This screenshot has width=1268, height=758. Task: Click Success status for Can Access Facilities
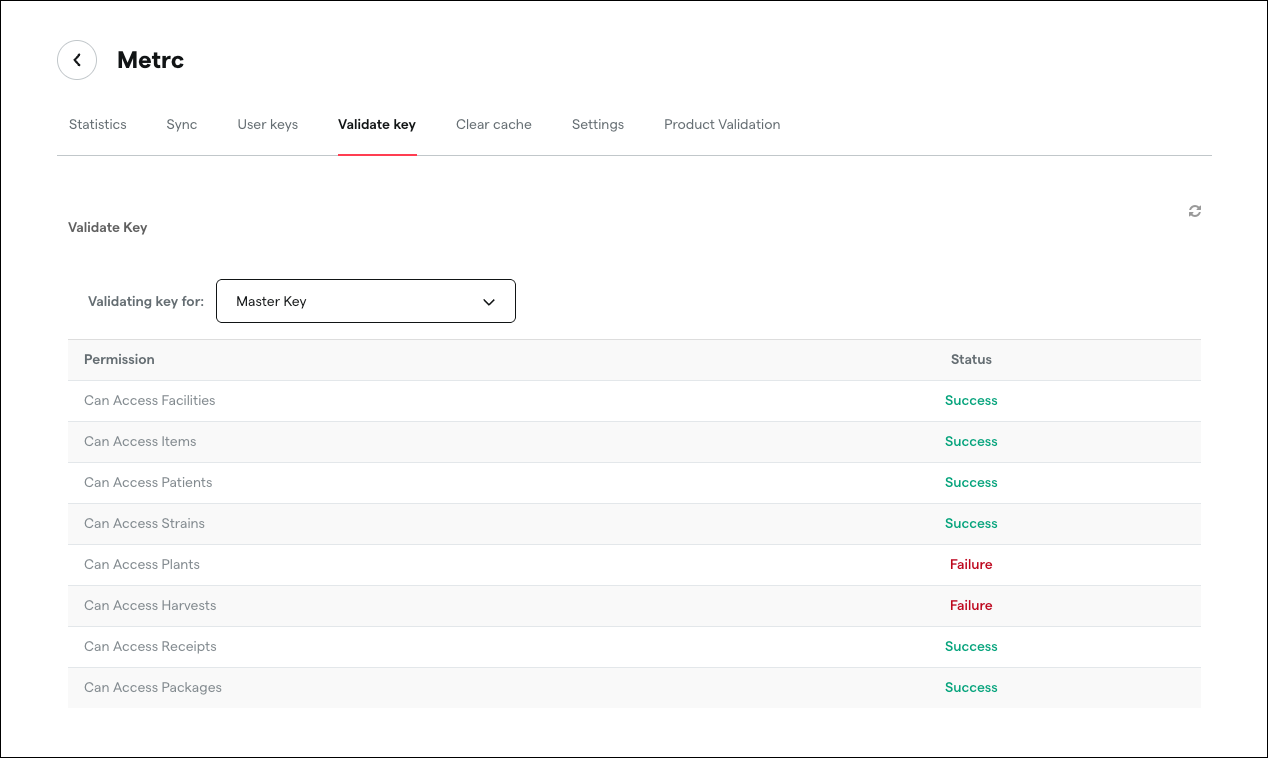point(971,400)
